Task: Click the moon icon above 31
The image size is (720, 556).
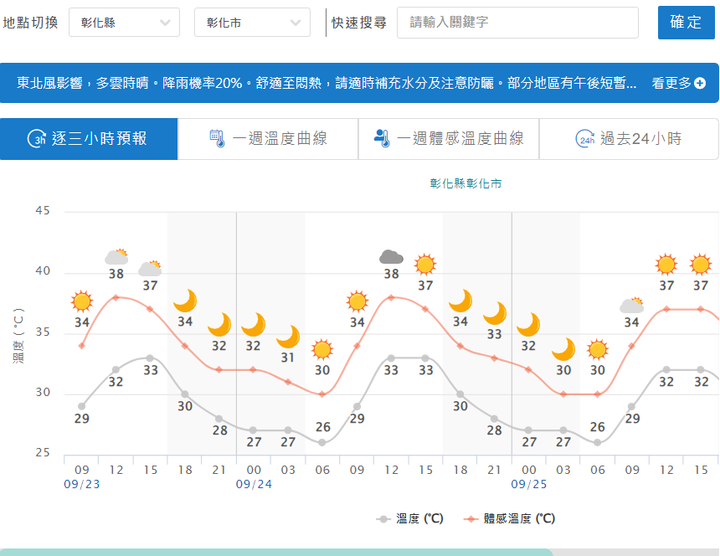Action: pos(288,336)
